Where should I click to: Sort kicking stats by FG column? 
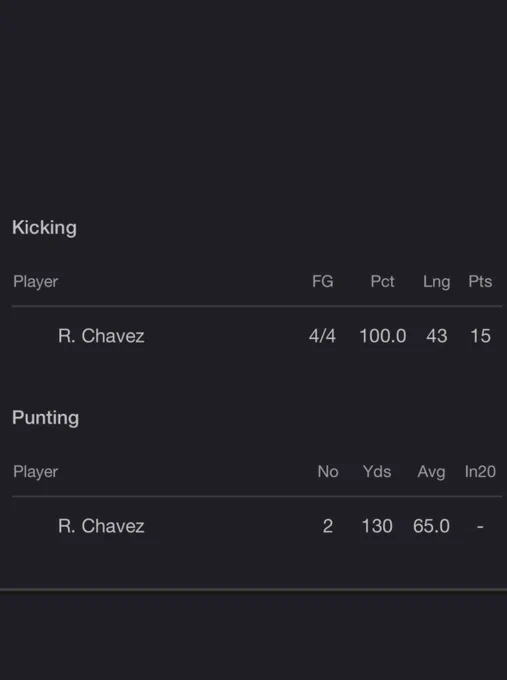point(323,281)
